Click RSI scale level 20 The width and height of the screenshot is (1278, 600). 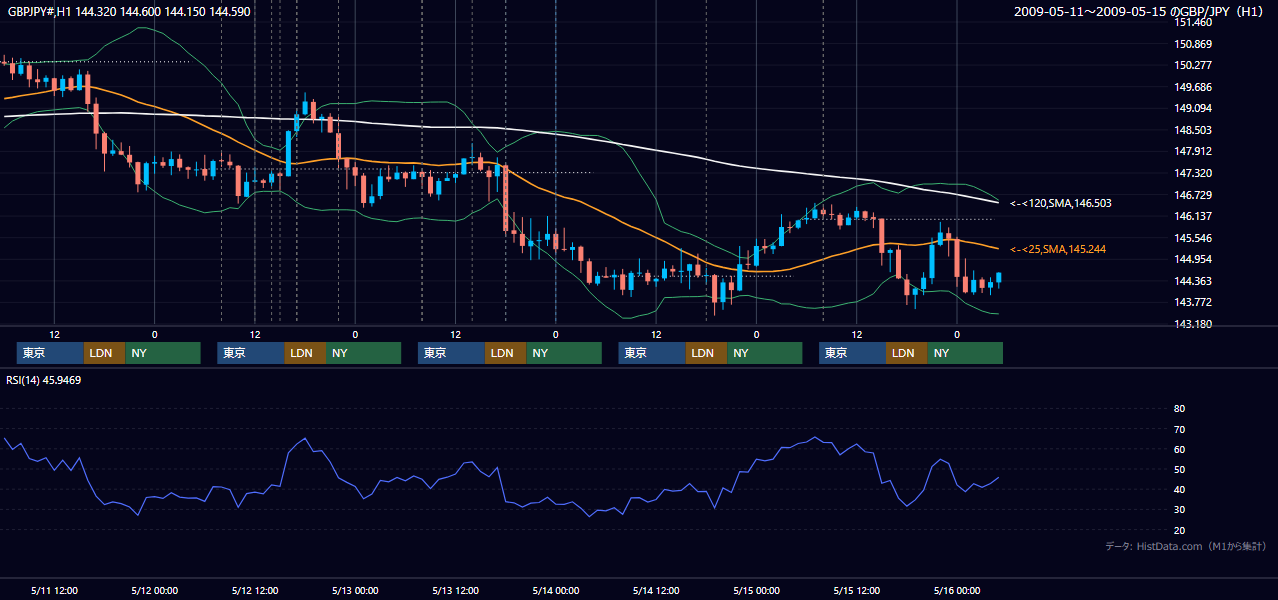tap(1179, 530)
